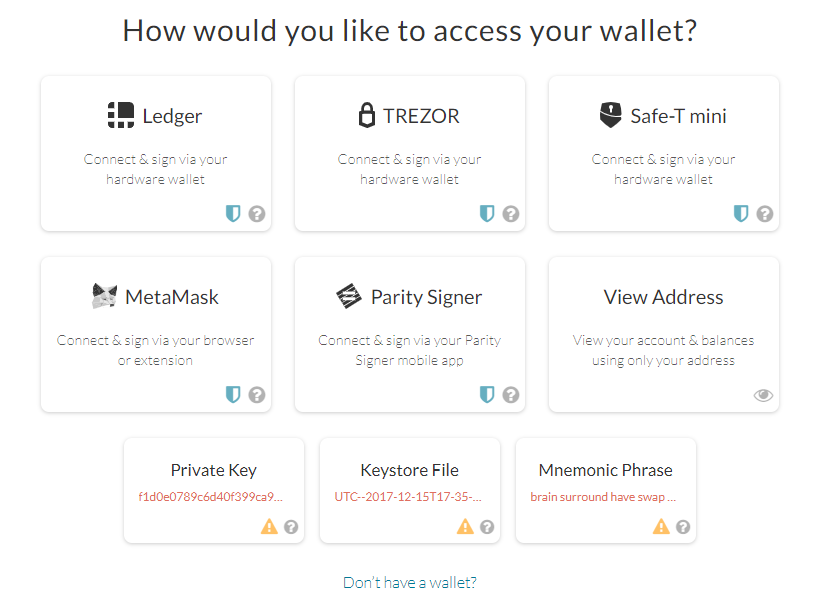Click the shield badge on the MetaMask card
Image resolution: width=833 pixels, height=607 pixels.
pyautogui.click(x=232, y=395)
